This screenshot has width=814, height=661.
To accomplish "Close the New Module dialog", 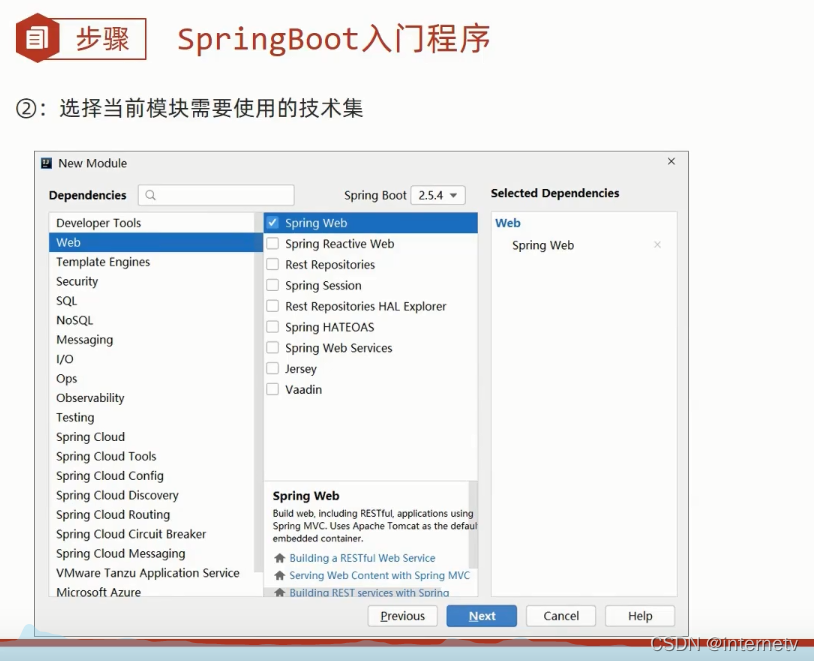I will 671,161.
